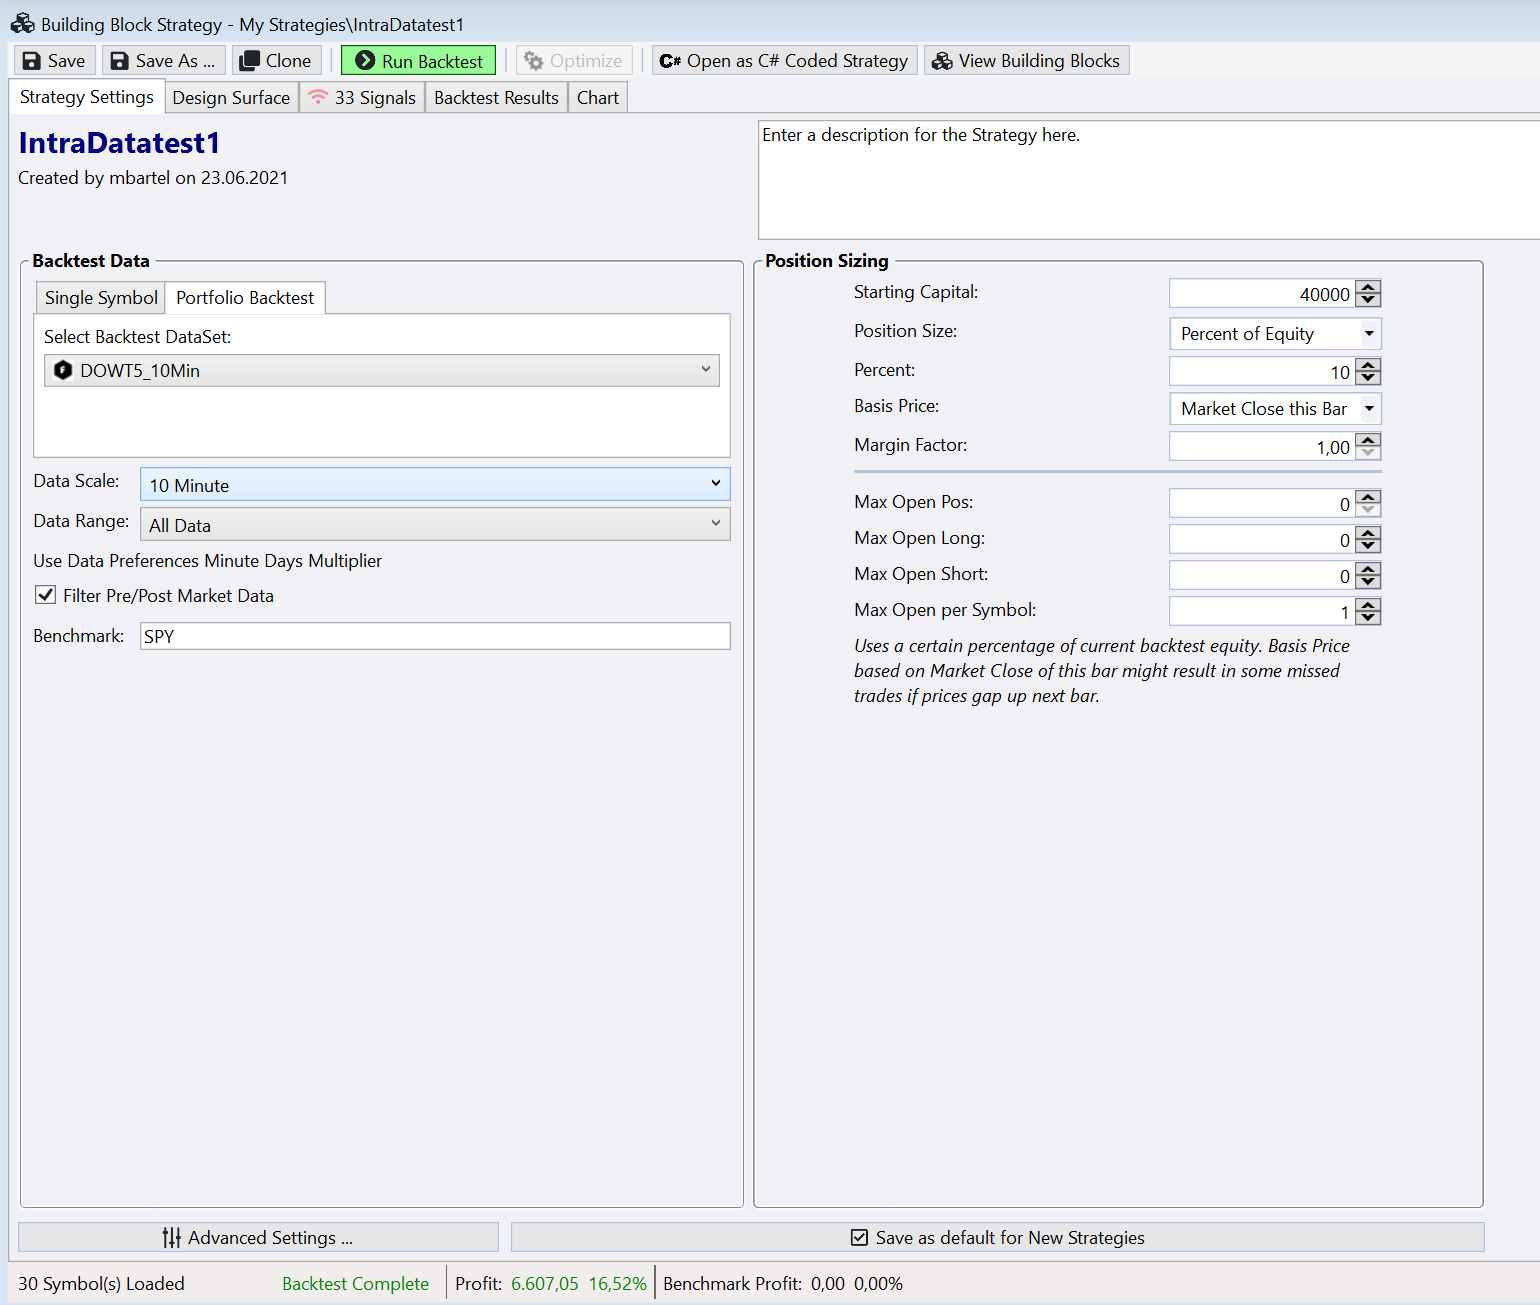Increase Starting Capital using the up stepper arrow
Viewport: 1540px width, 1305px height.
pyautogui.click(x=1368, y=287)
